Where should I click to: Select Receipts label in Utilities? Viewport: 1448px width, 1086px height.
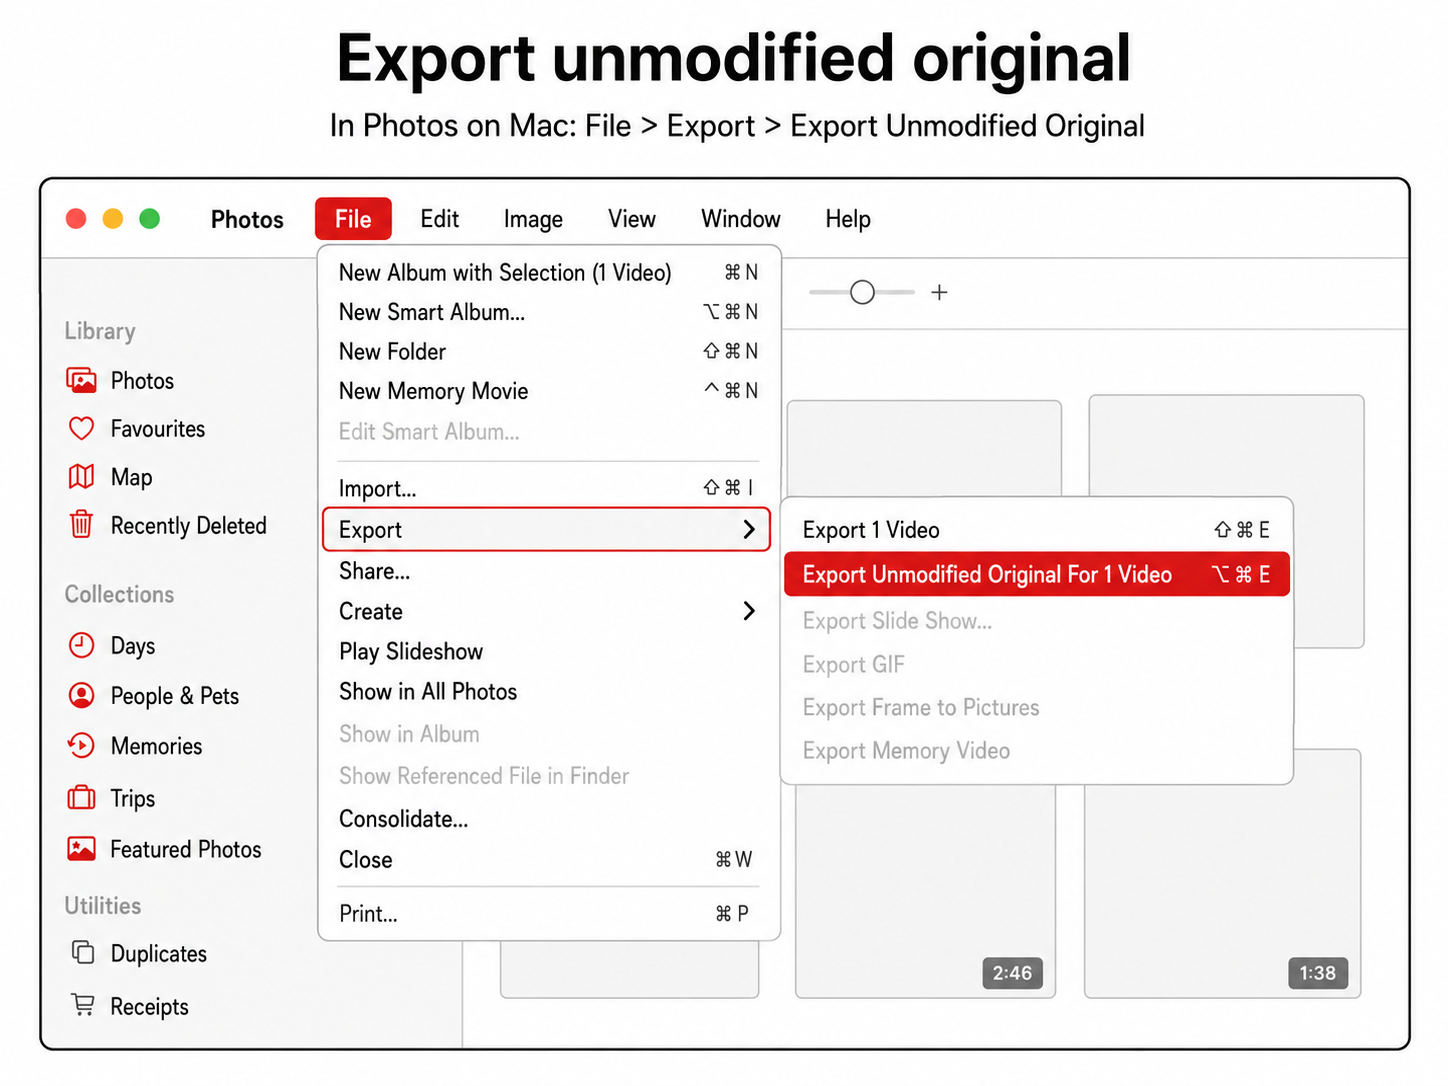point(150,1007)
